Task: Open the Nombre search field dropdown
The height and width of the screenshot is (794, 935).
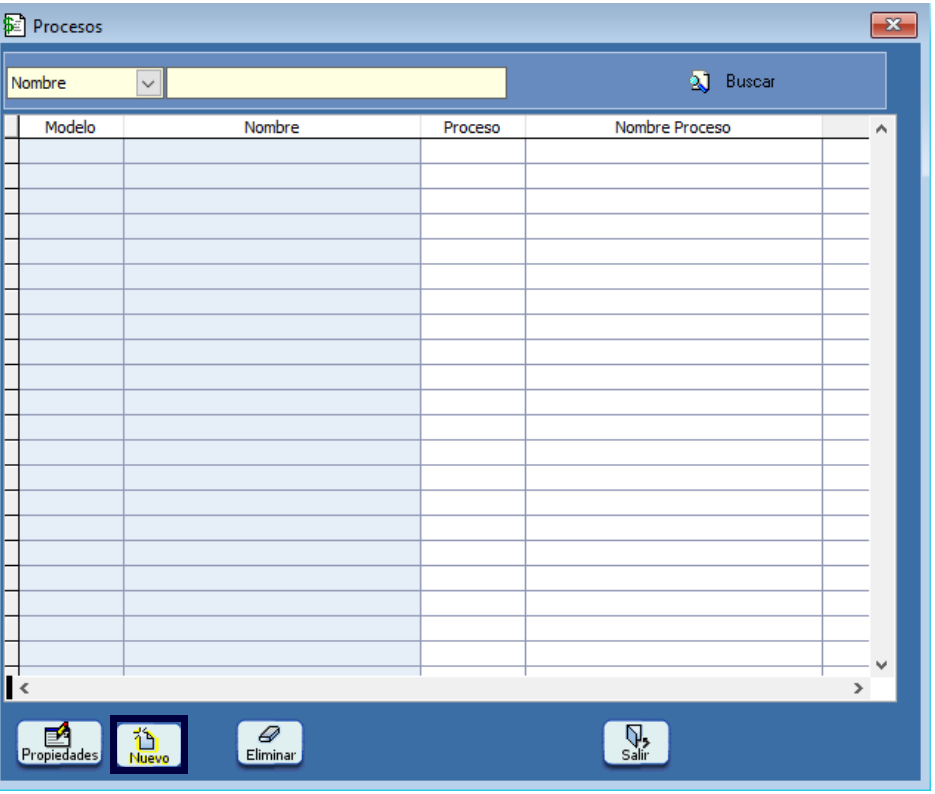Action: [x=148, y=83]
